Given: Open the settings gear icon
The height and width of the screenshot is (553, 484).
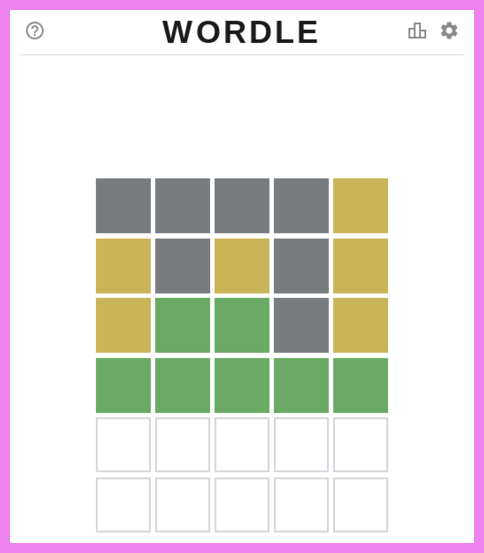Looking at the screenshot, I should tap(449, 31).
